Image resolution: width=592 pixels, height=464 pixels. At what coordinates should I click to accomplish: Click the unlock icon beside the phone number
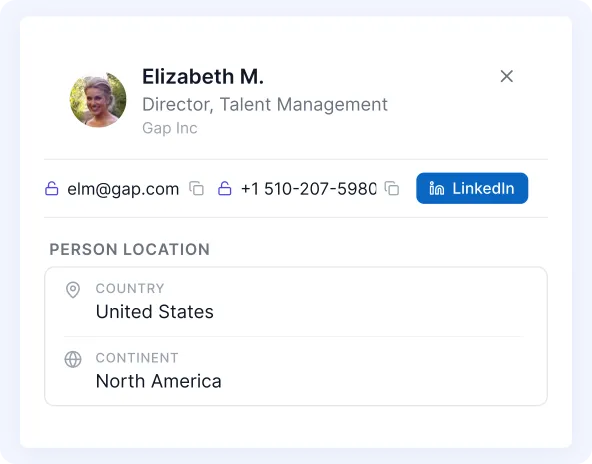click(x=225, y=188)
